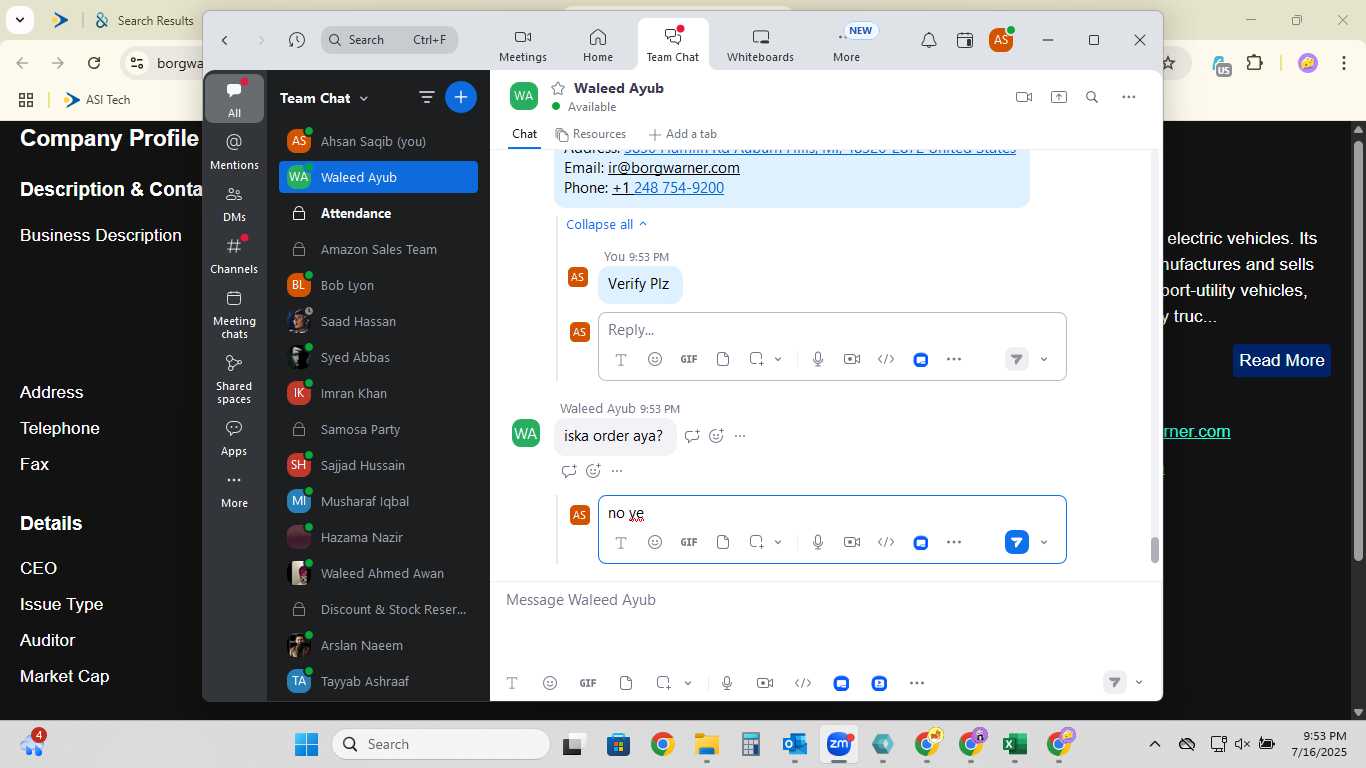The height and width of the screenshot is (768, 1366).
Task: Go back with Zoom back arrow
Action: pyautogui.click(x=225, y=40)
